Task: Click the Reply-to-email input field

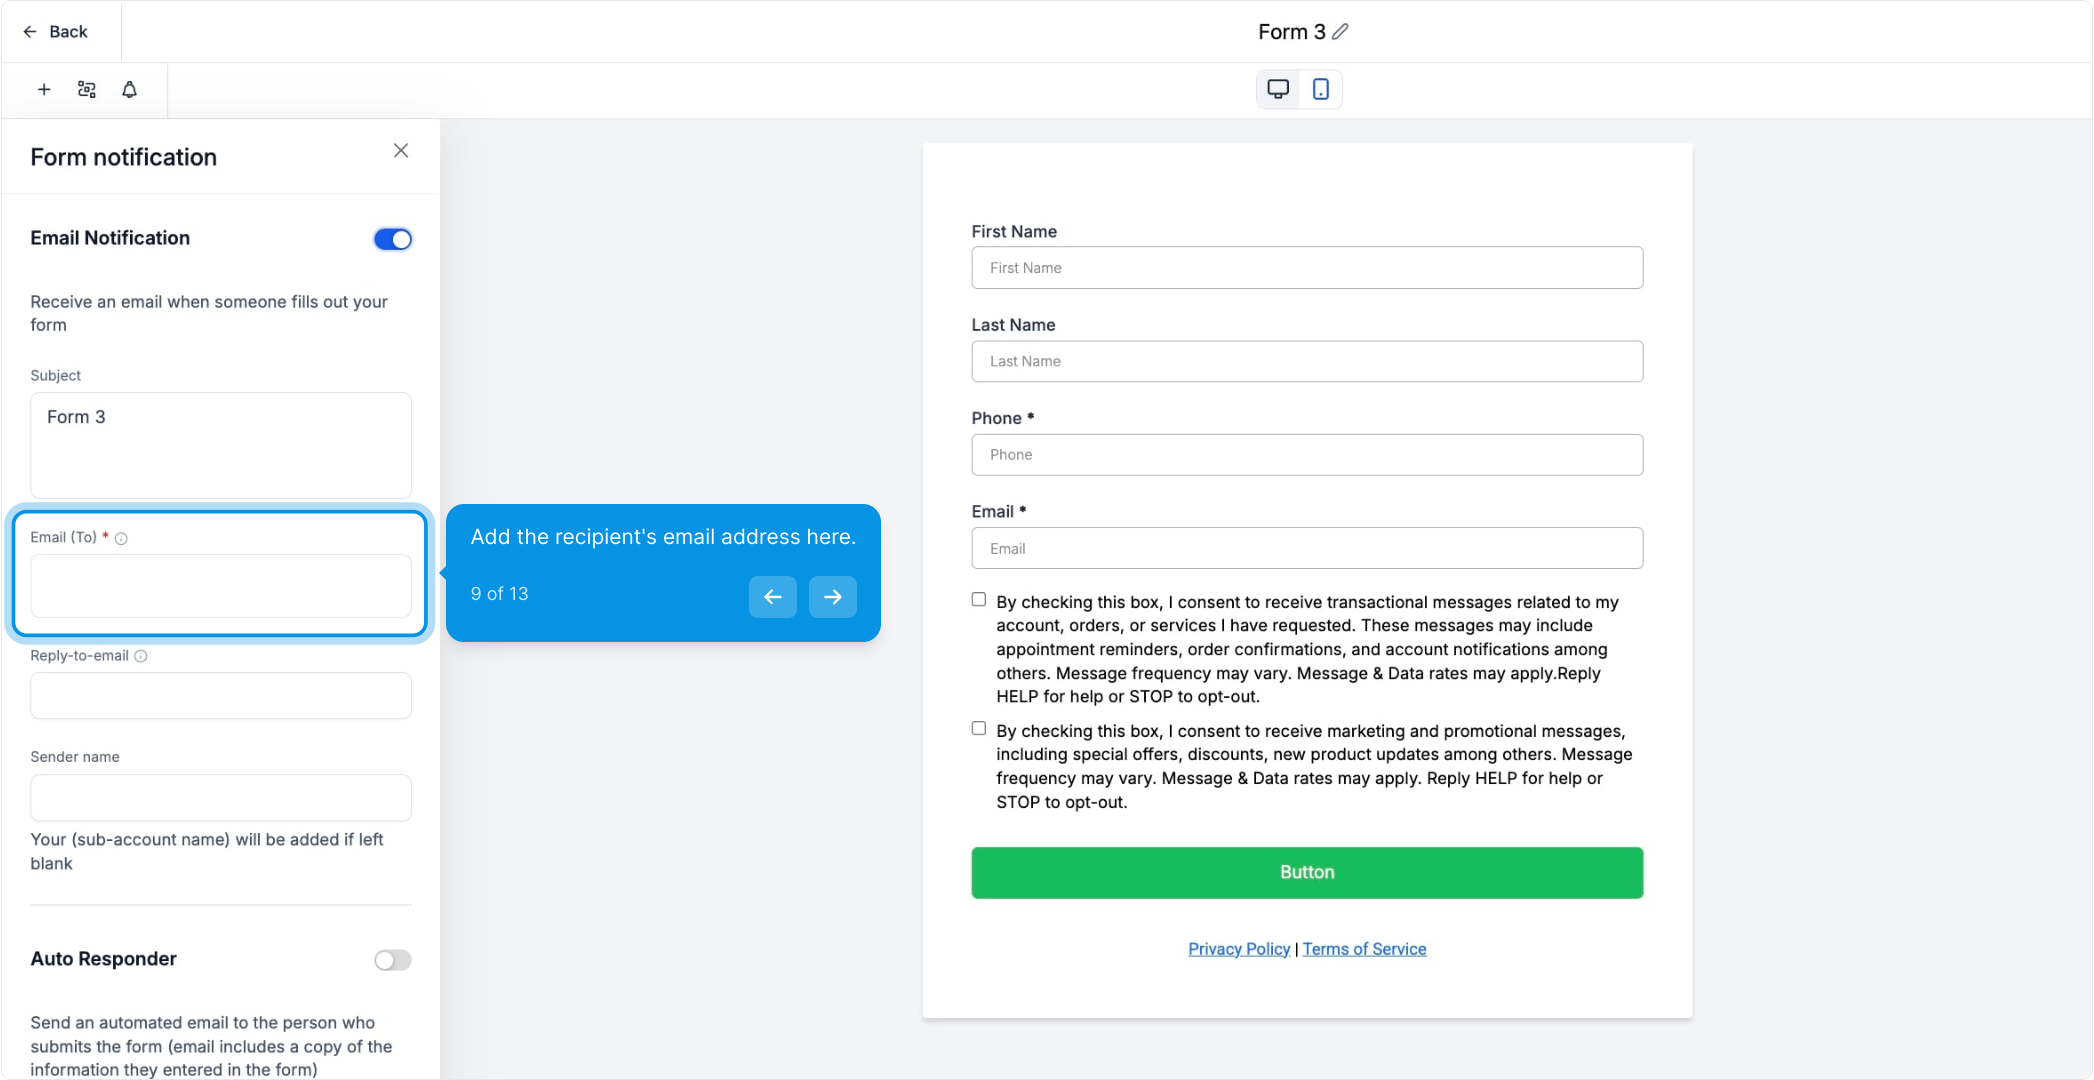Action: click(221, 696)
